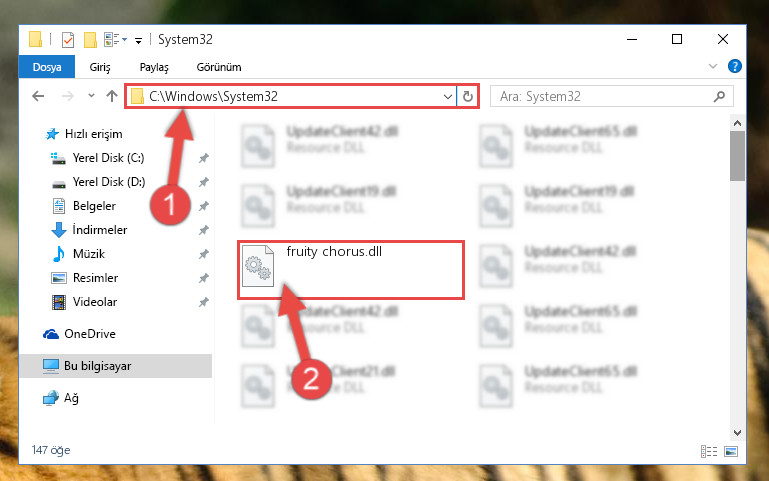Open the Dosya menu tab

pyautogui.click(x=47, y=67)
